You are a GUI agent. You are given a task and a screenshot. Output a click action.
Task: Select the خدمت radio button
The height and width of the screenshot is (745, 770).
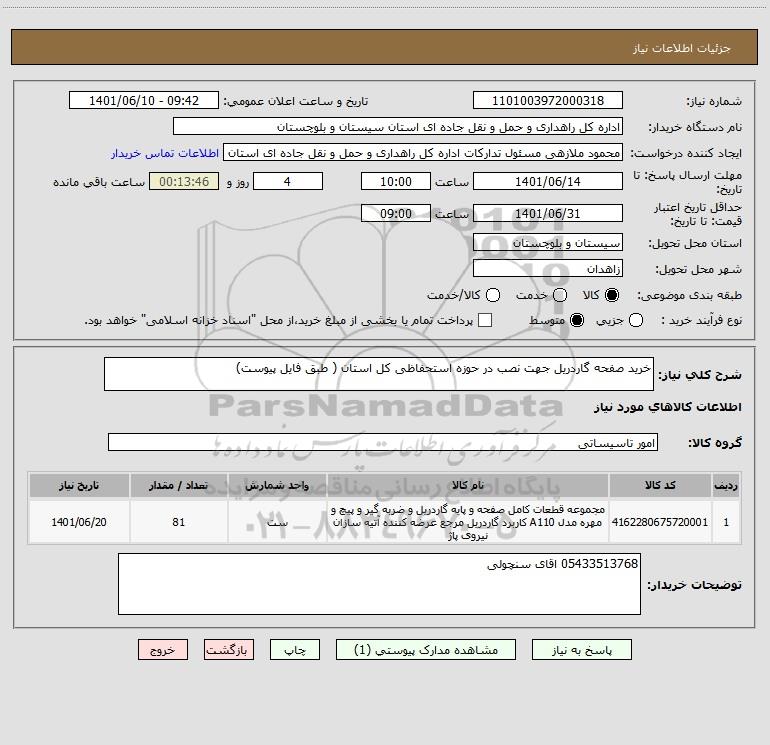coord(560,295)
